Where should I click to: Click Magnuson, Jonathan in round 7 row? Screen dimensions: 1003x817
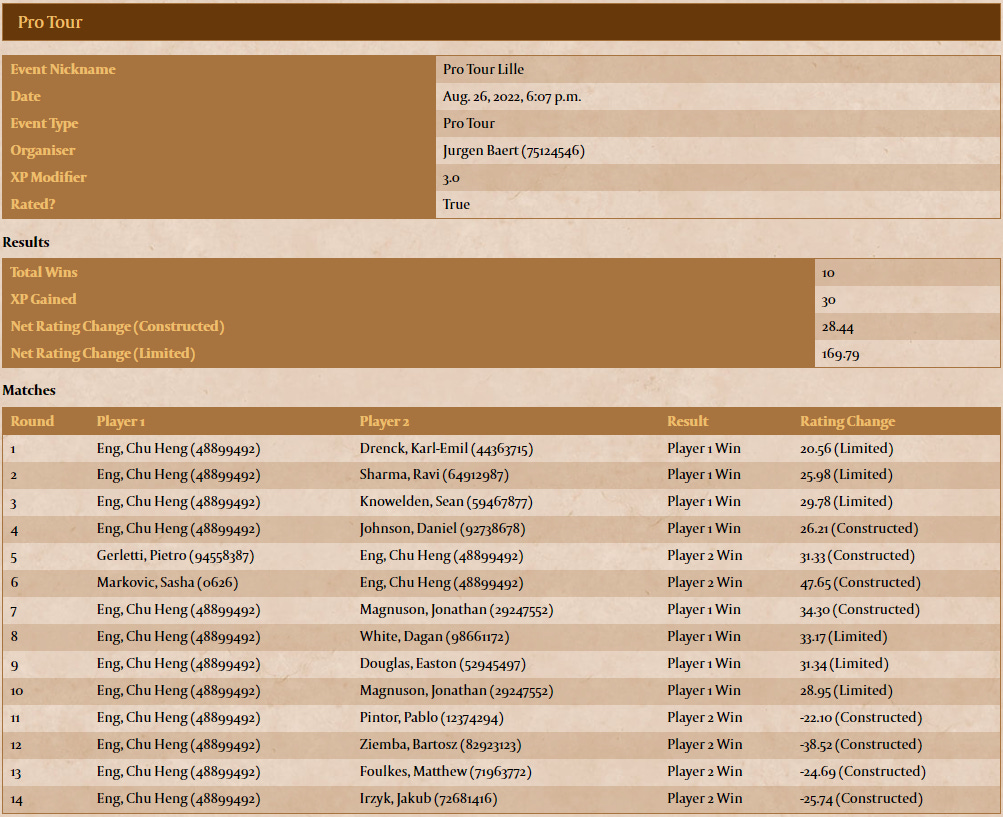[456, 610]
